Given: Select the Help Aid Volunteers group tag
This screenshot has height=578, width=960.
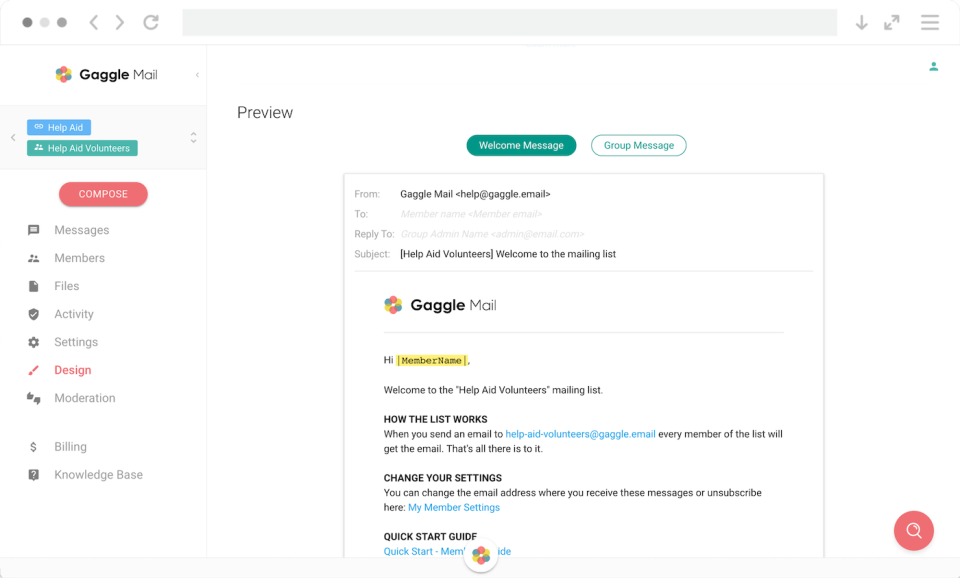Looking at the screenshot, I should (x=82, y=148).
